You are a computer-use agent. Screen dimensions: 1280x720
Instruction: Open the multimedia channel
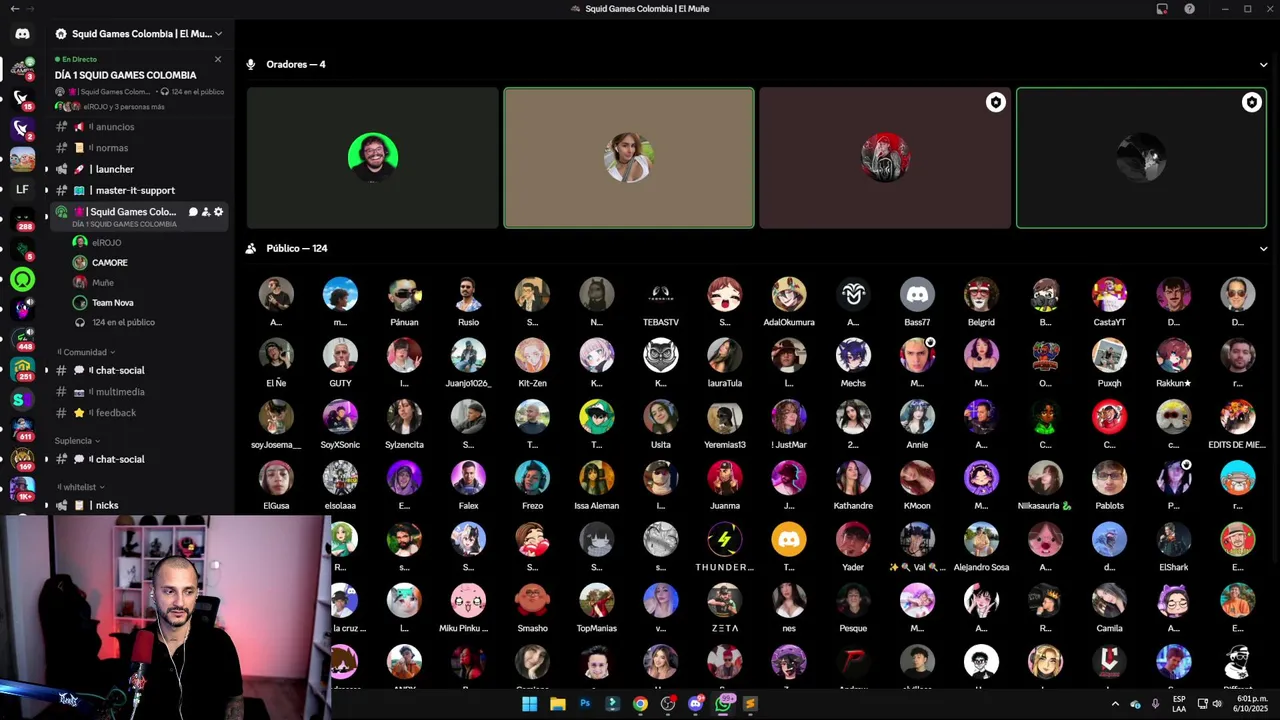coord(140,392)
